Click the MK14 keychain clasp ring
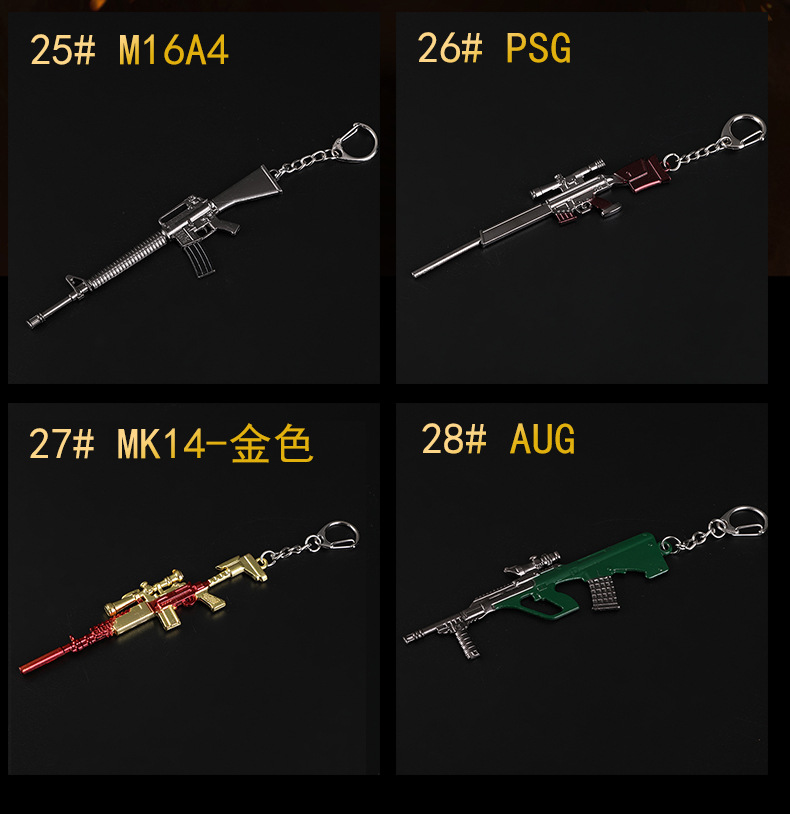This screenshot has width=790, height=814. [x=338, y=536]
